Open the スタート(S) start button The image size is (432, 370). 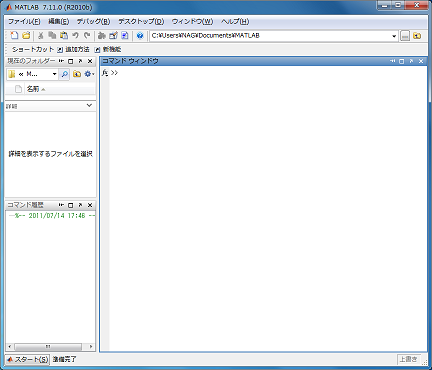tap(27, 359)
